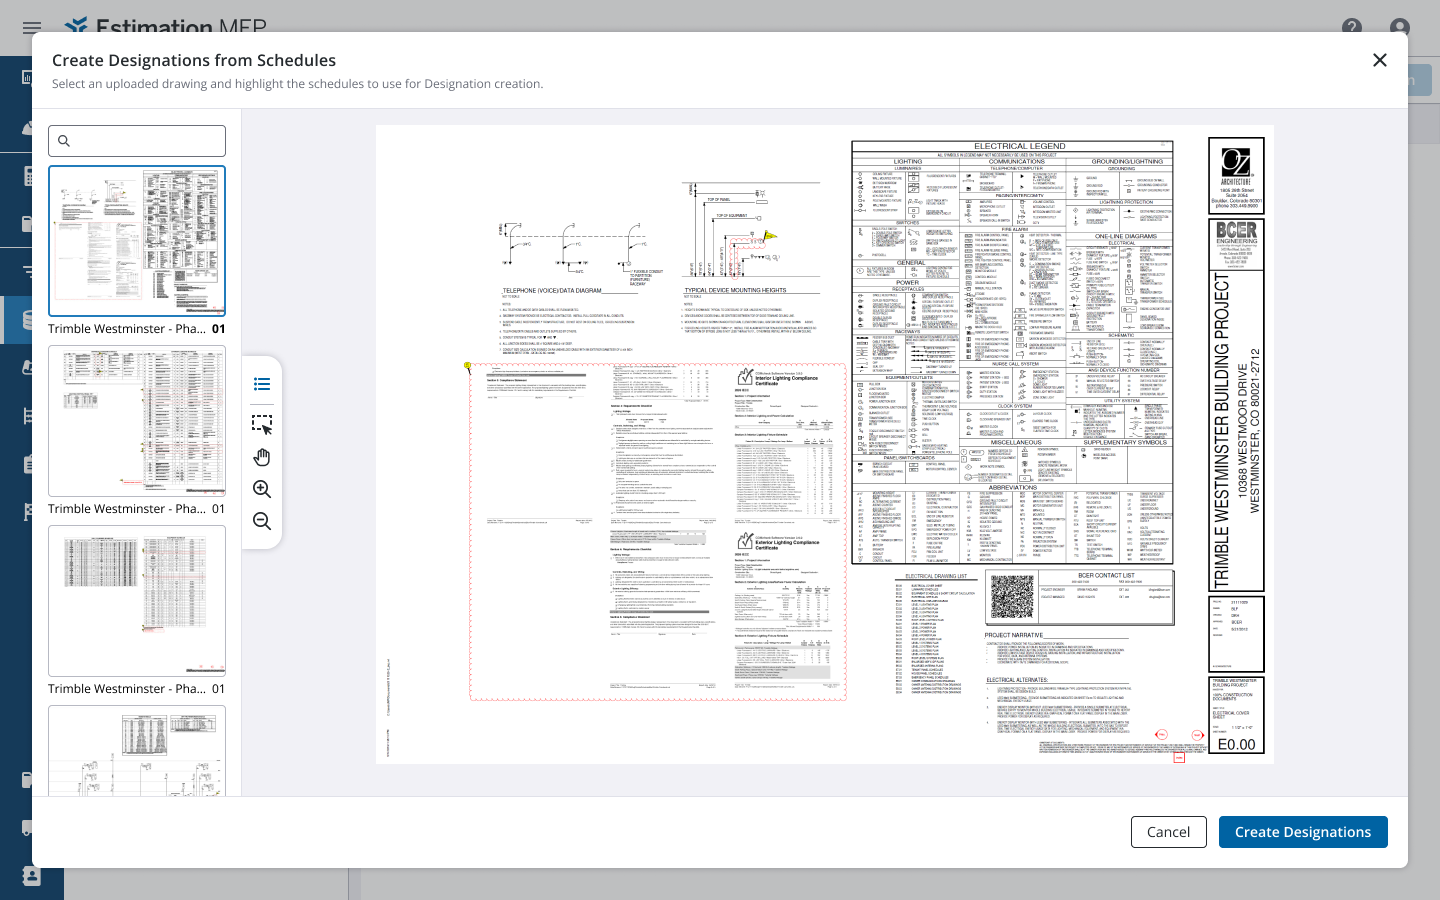Choose the second Trimble Westminster thumbnail
This screenshot has width=1440, height=900.
137,421
